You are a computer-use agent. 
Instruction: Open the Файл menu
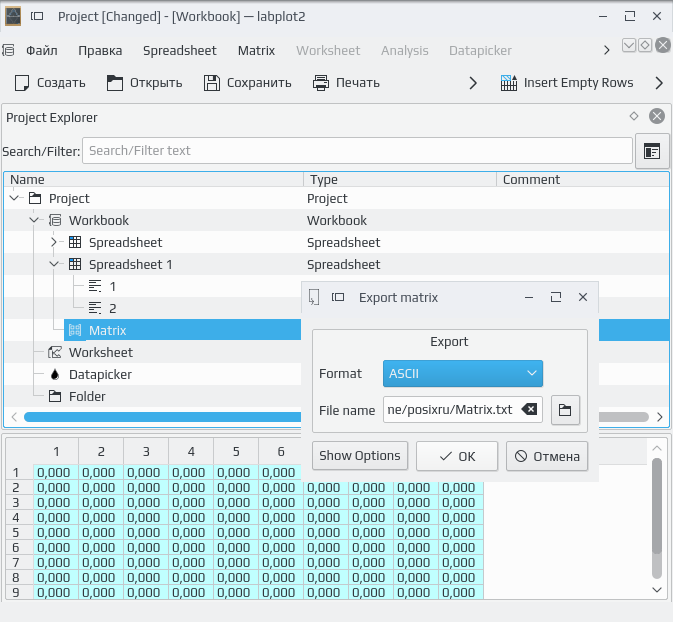point(42,51)
